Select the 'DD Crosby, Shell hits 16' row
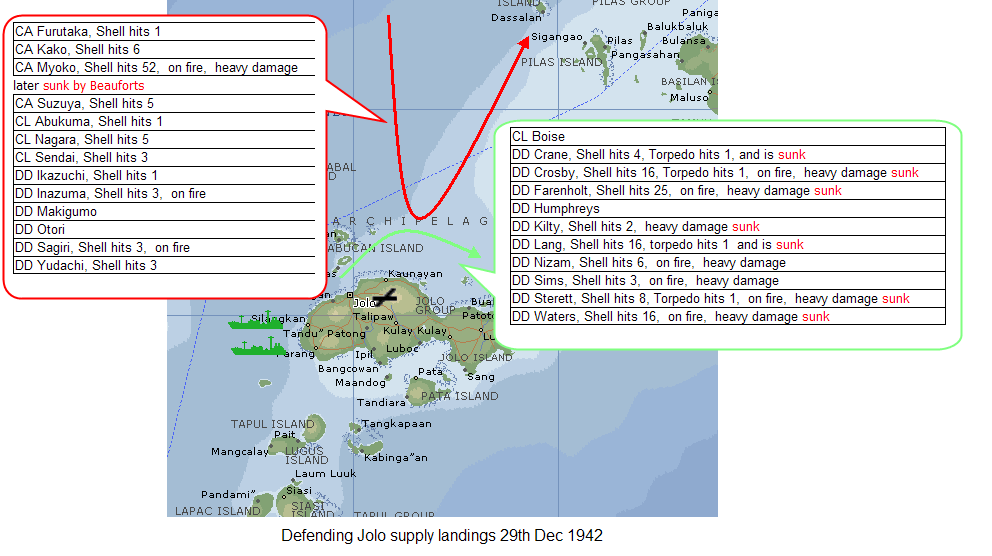 728,173
